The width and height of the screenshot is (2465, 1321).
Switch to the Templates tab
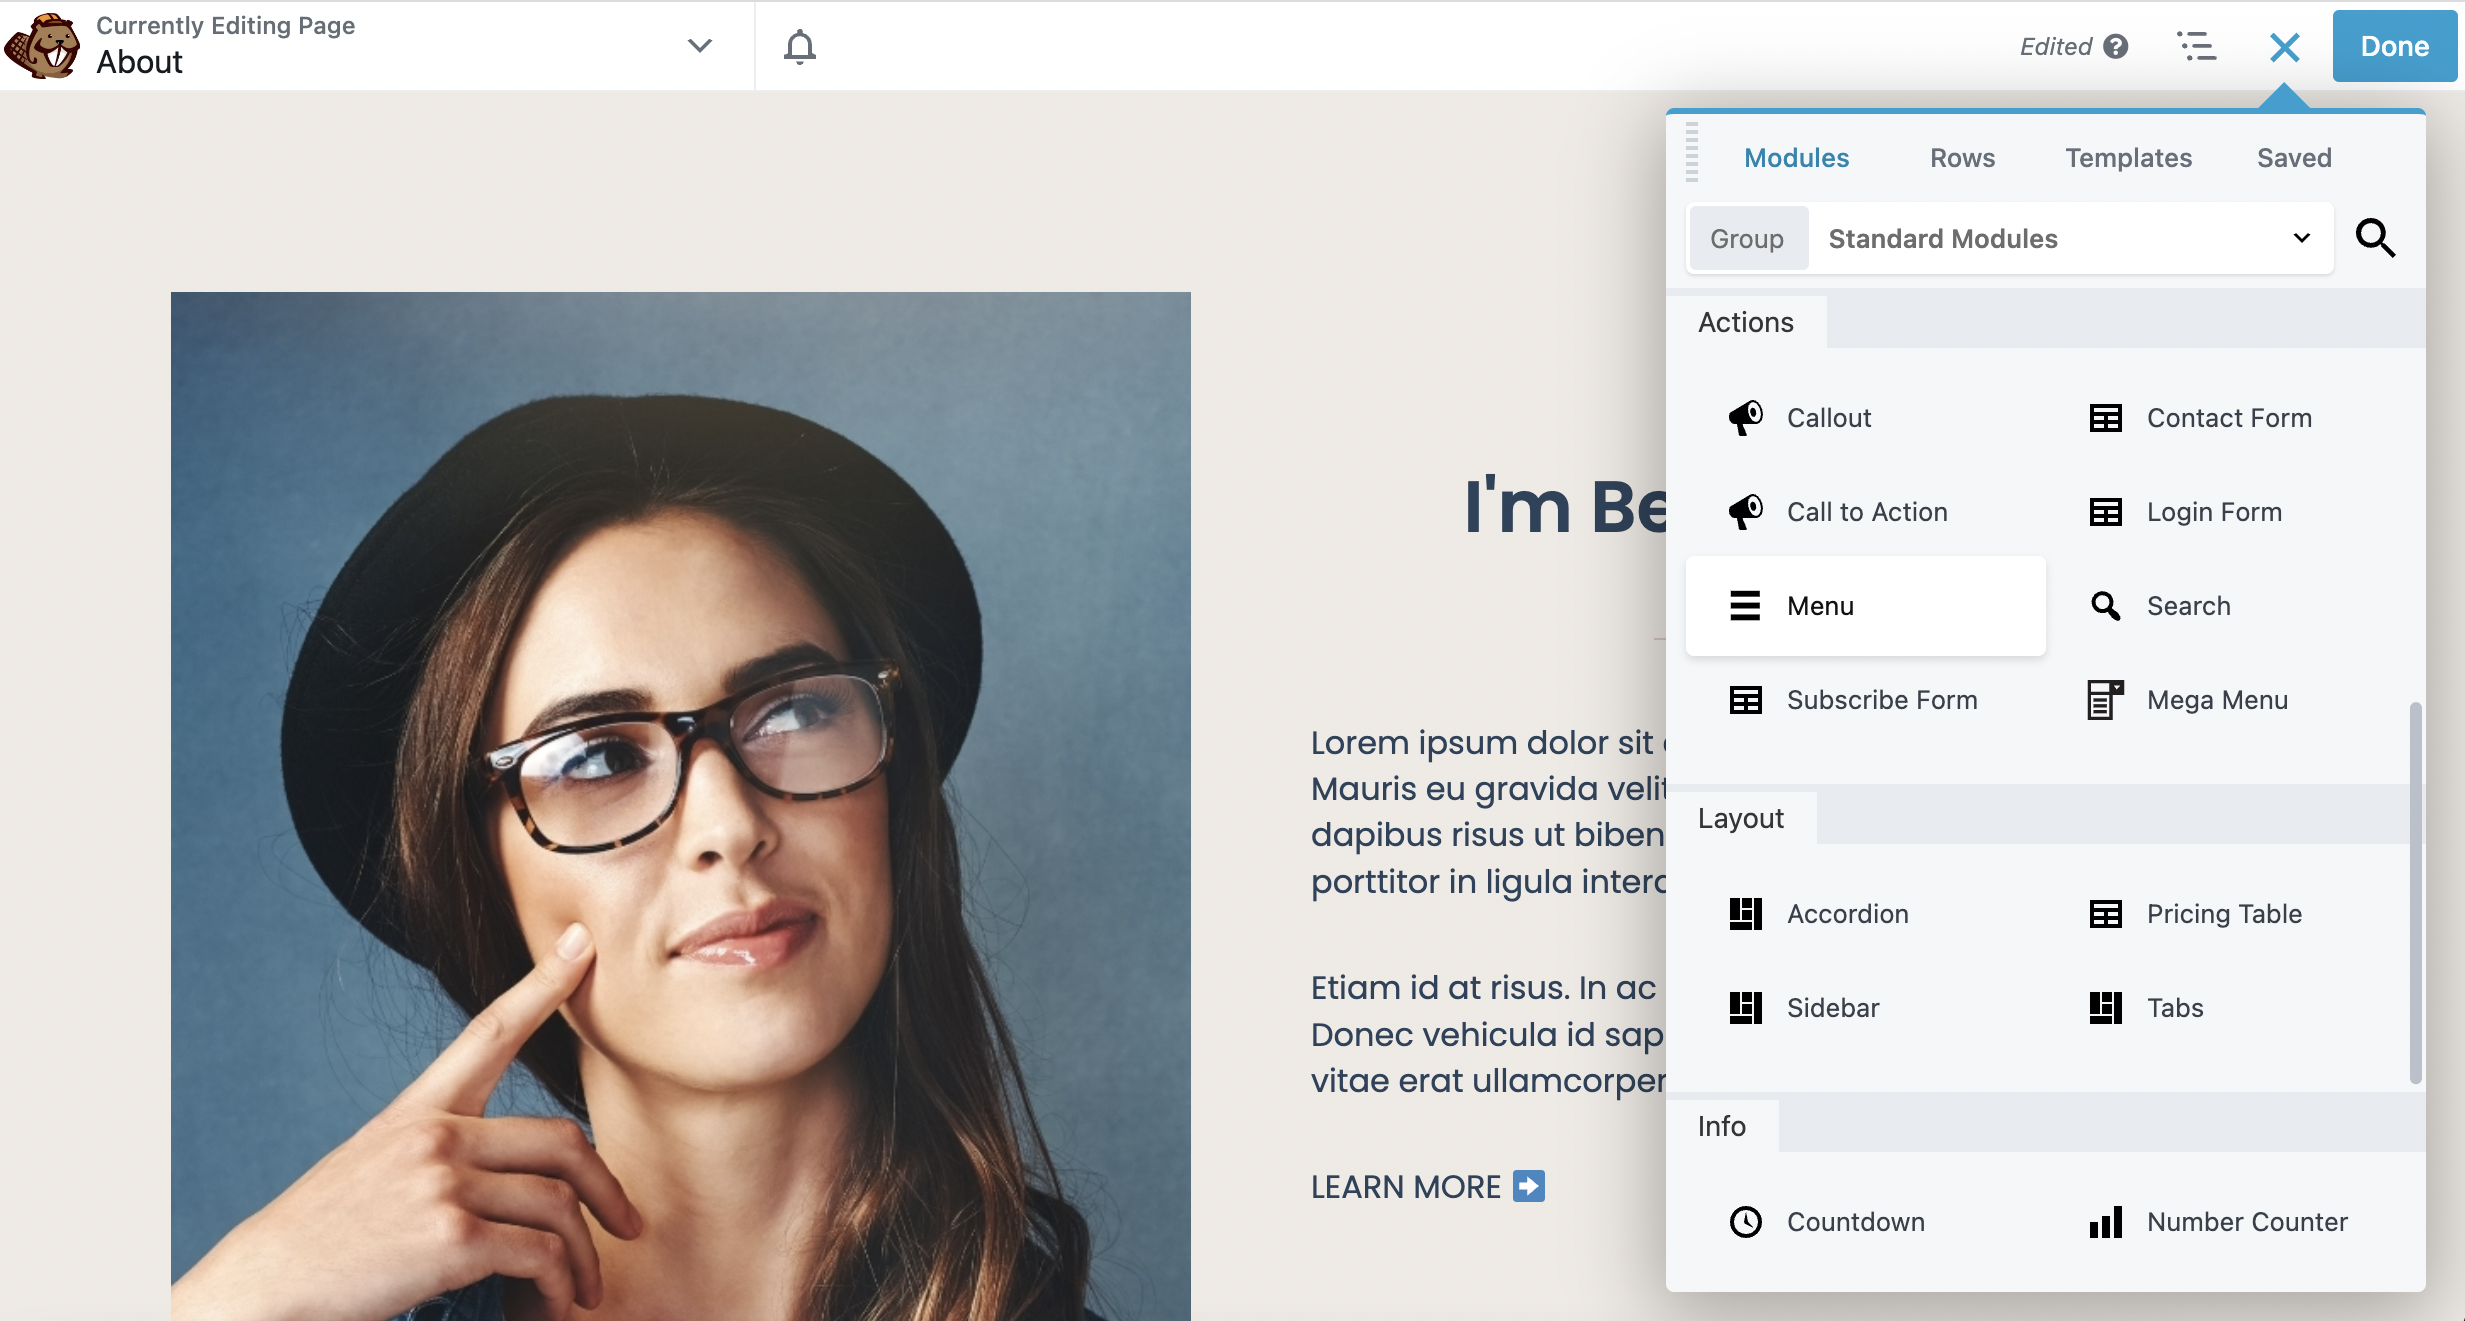click(x=2128, y=157)
